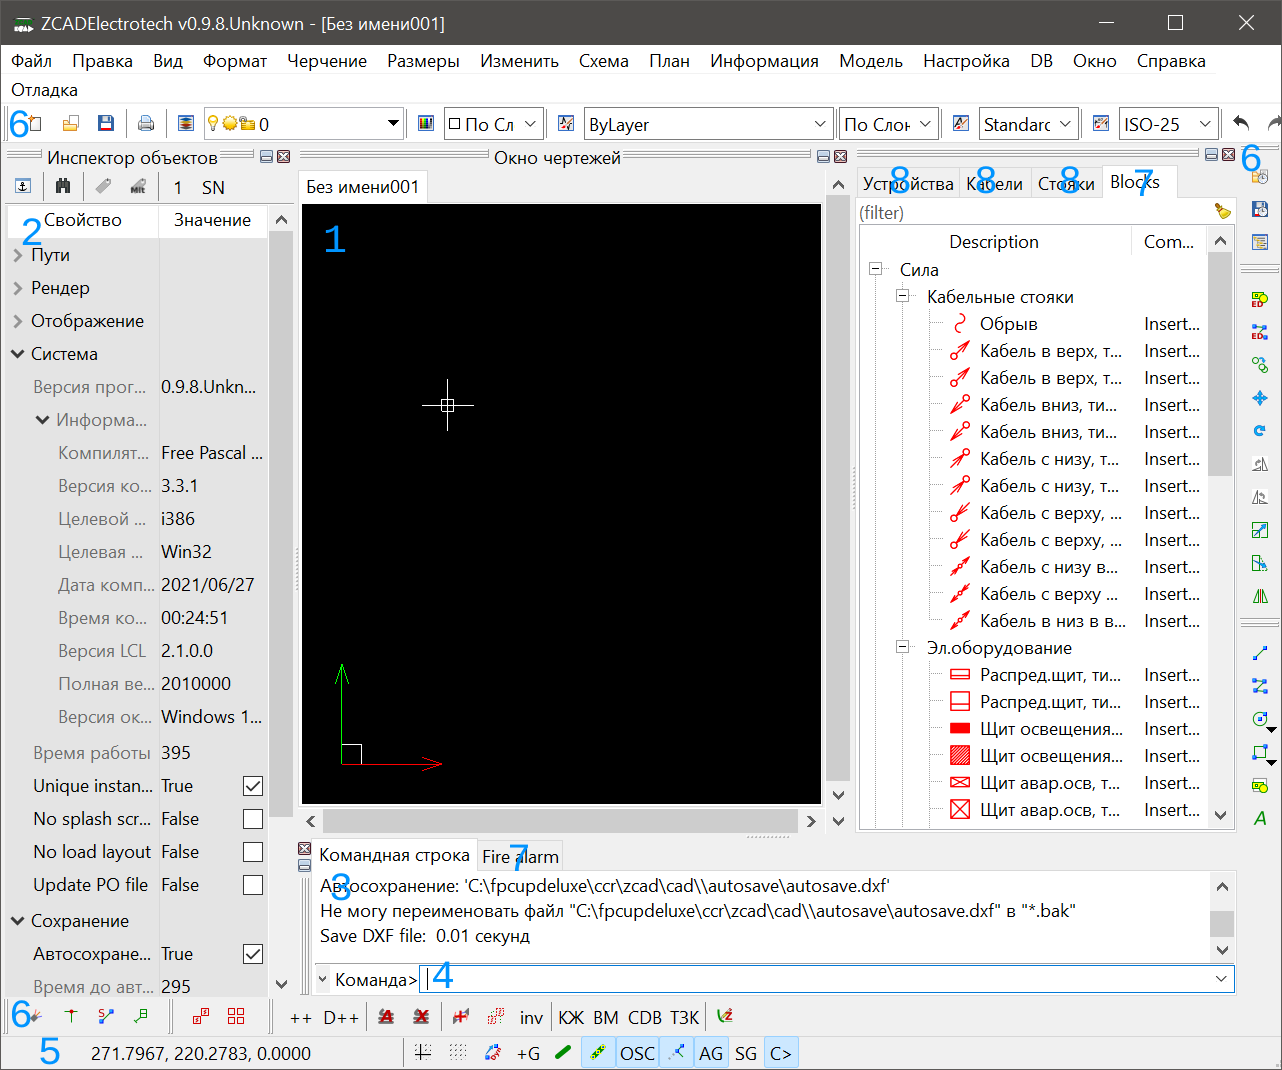
Task: Uncheck the 'Автосохране...' checkbox
Action: click(x=253, y=954)
